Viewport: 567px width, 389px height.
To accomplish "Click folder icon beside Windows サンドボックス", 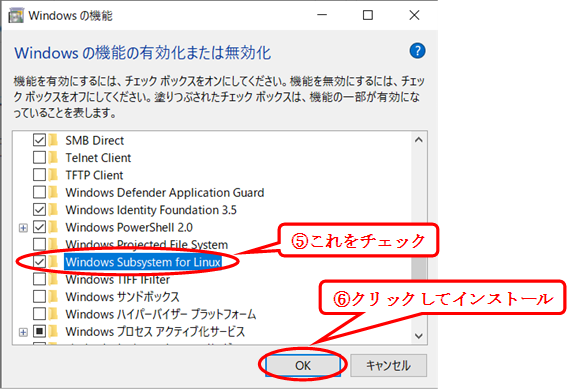I will [x=53, y=296].
